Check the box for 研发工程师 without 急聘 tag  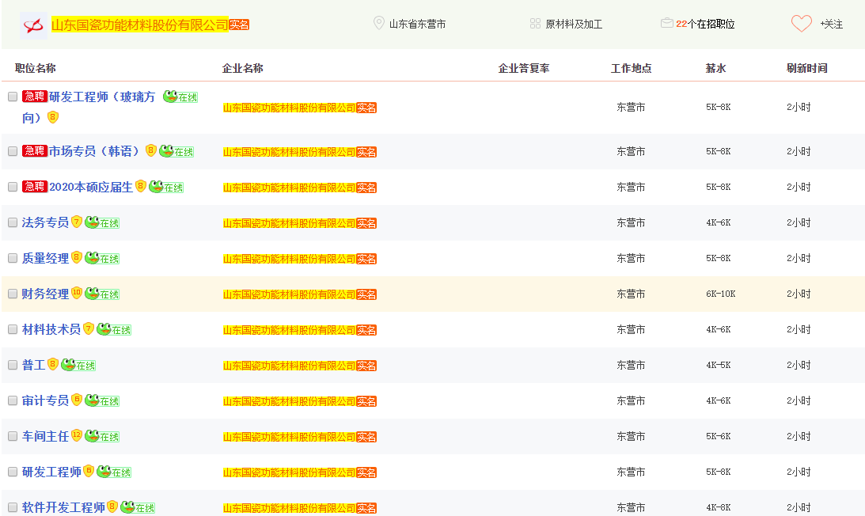13,472
